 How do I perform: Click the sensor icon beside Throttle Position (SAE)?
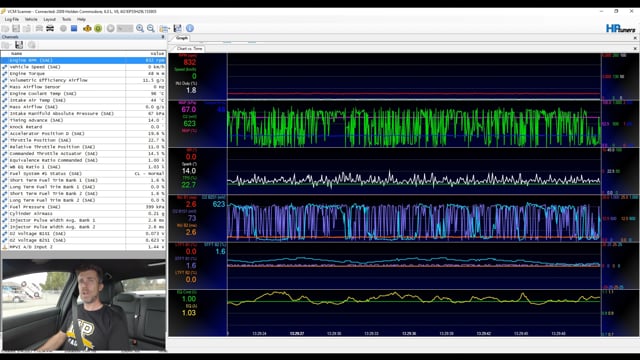[x=5, y=140]
